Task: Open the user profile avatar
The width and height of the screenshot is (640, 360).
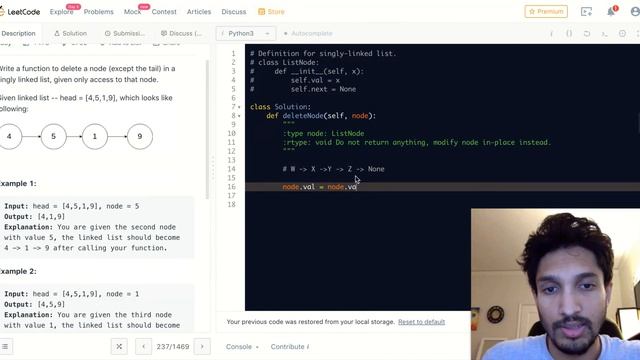Action: [x=635, y=11]
